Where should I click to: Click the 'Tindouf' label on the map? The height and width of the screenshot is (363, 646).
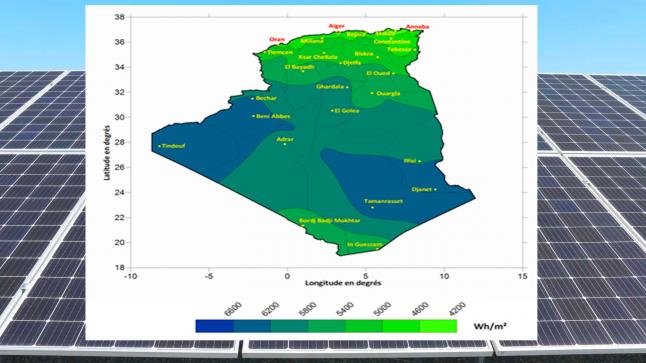173,146
